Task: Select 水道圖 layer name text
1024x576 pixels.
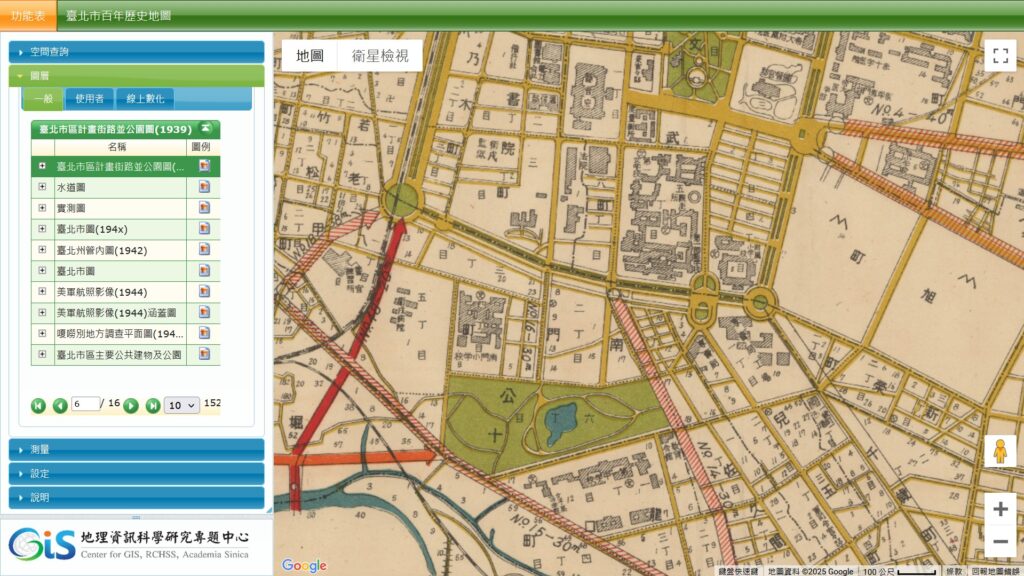Action: click(x=71, y=187)
